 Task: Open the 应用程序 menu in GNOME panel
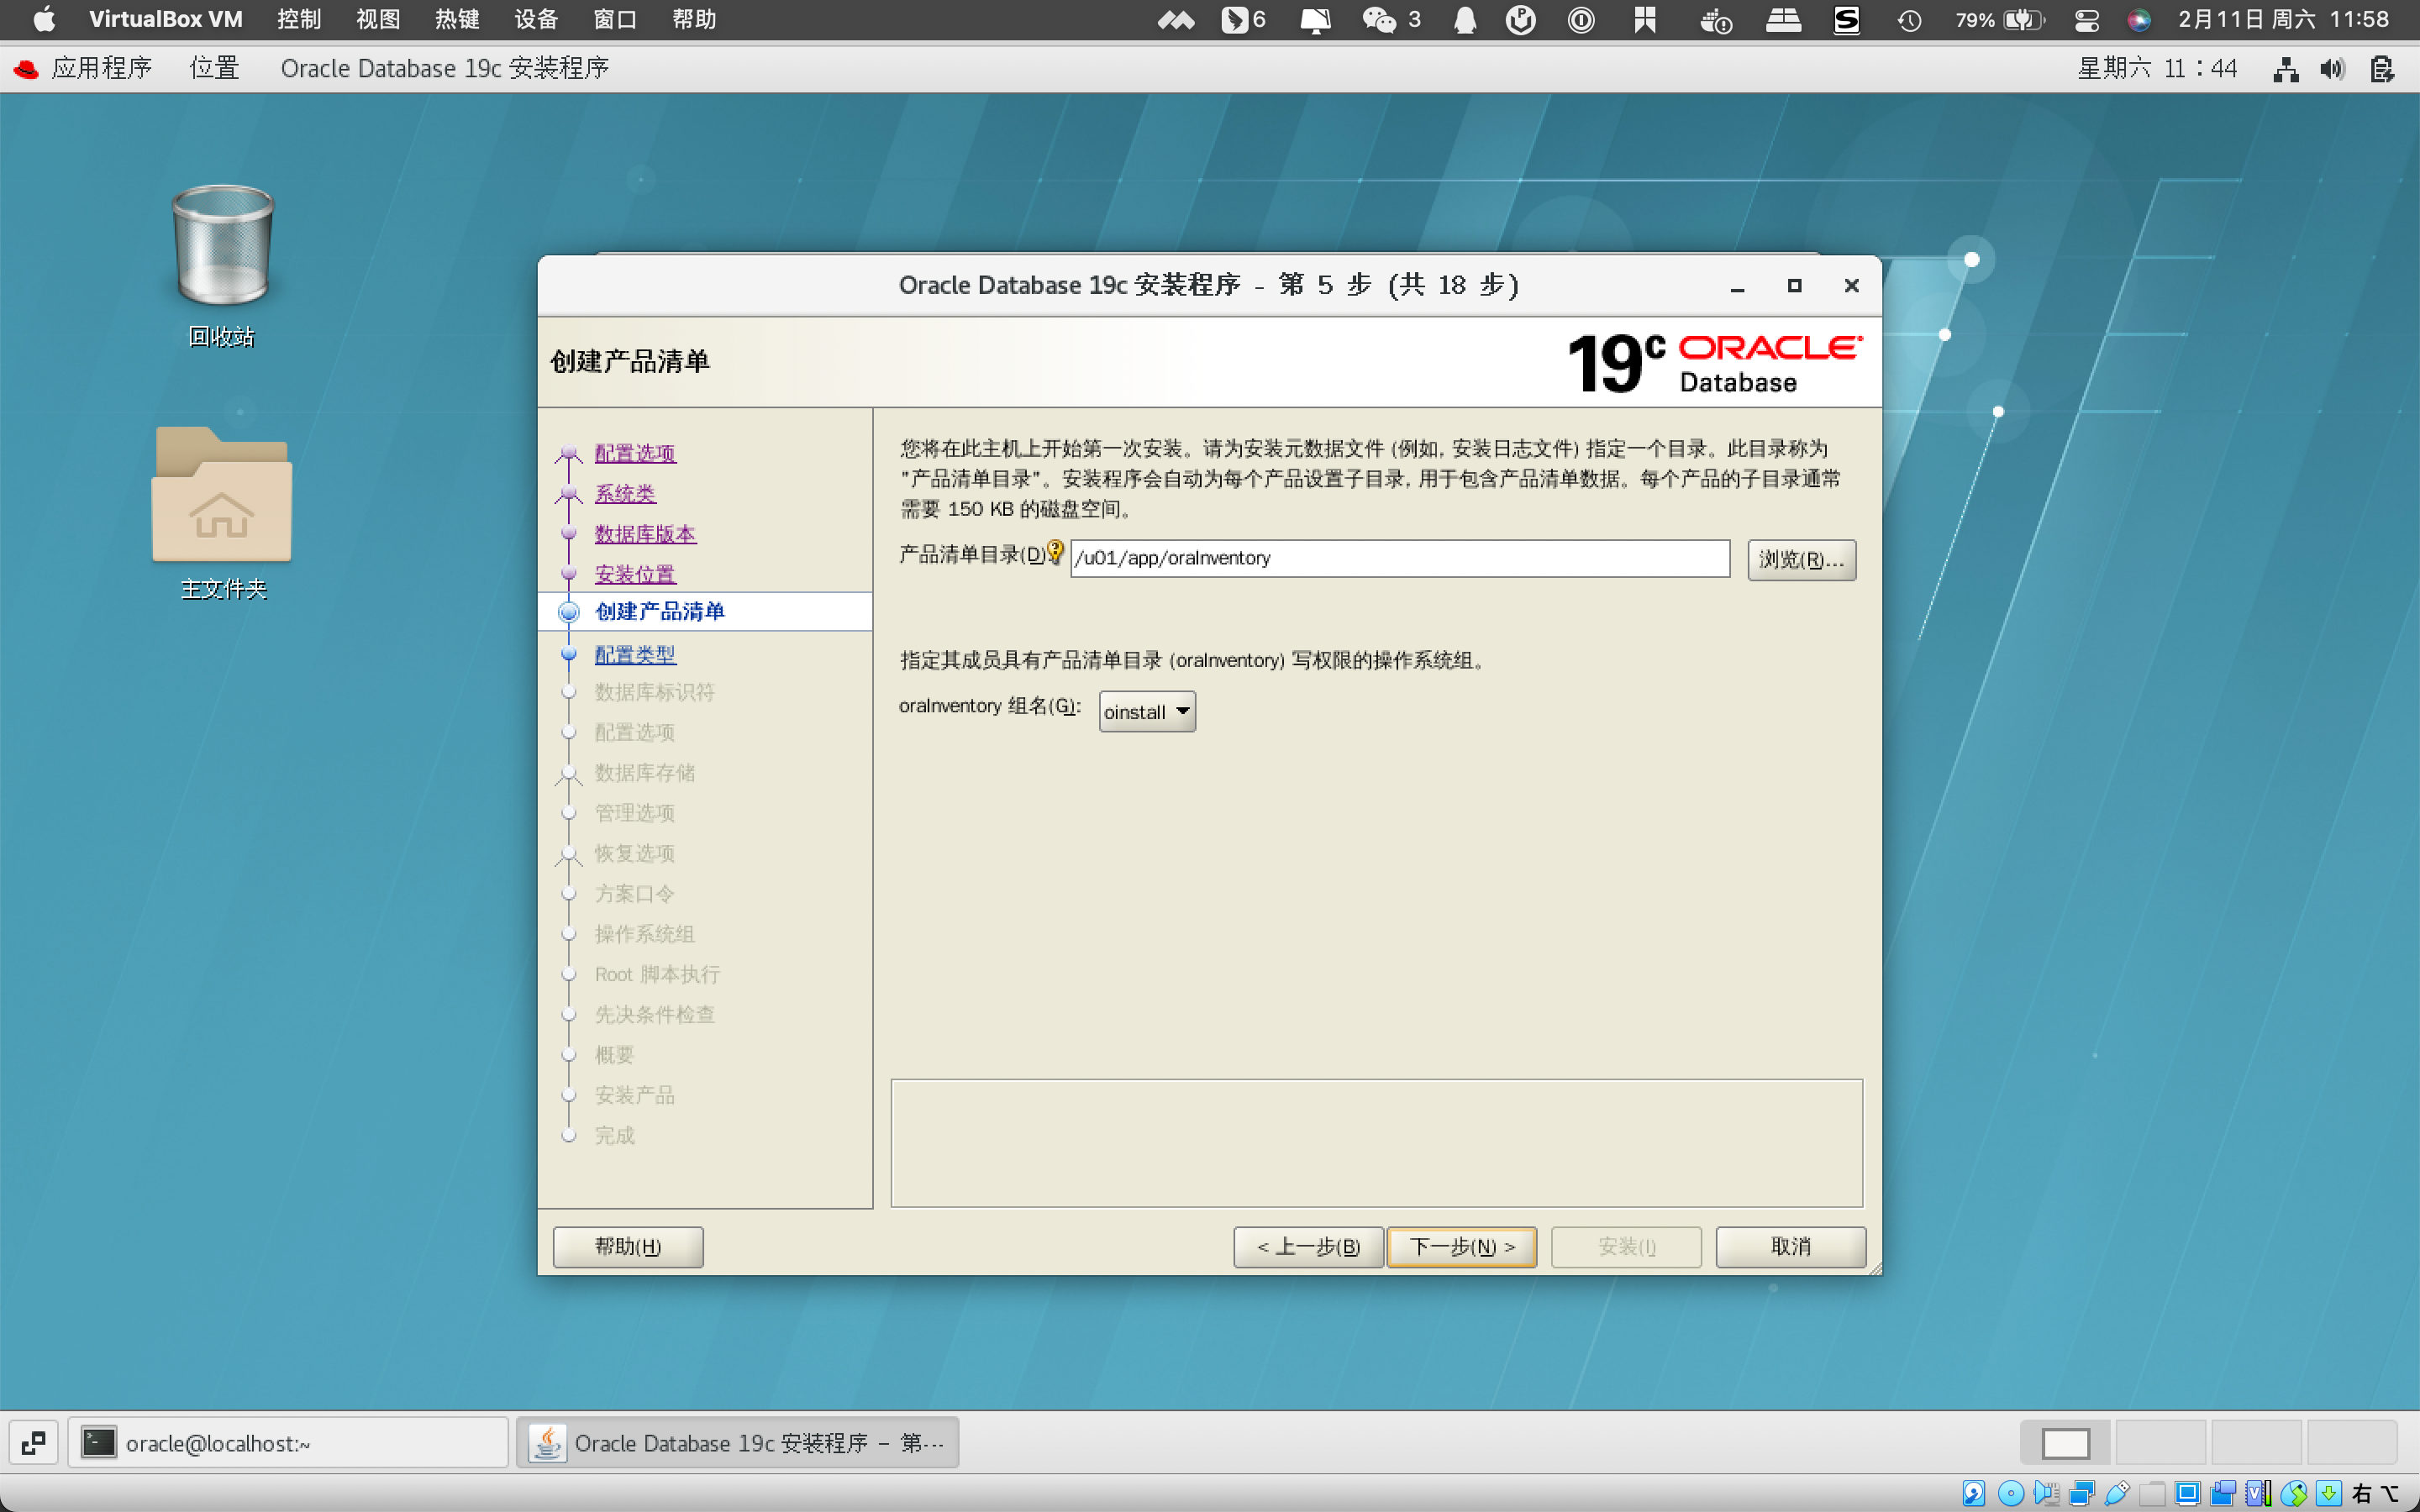pyautogui.click(x=102, y=68)
